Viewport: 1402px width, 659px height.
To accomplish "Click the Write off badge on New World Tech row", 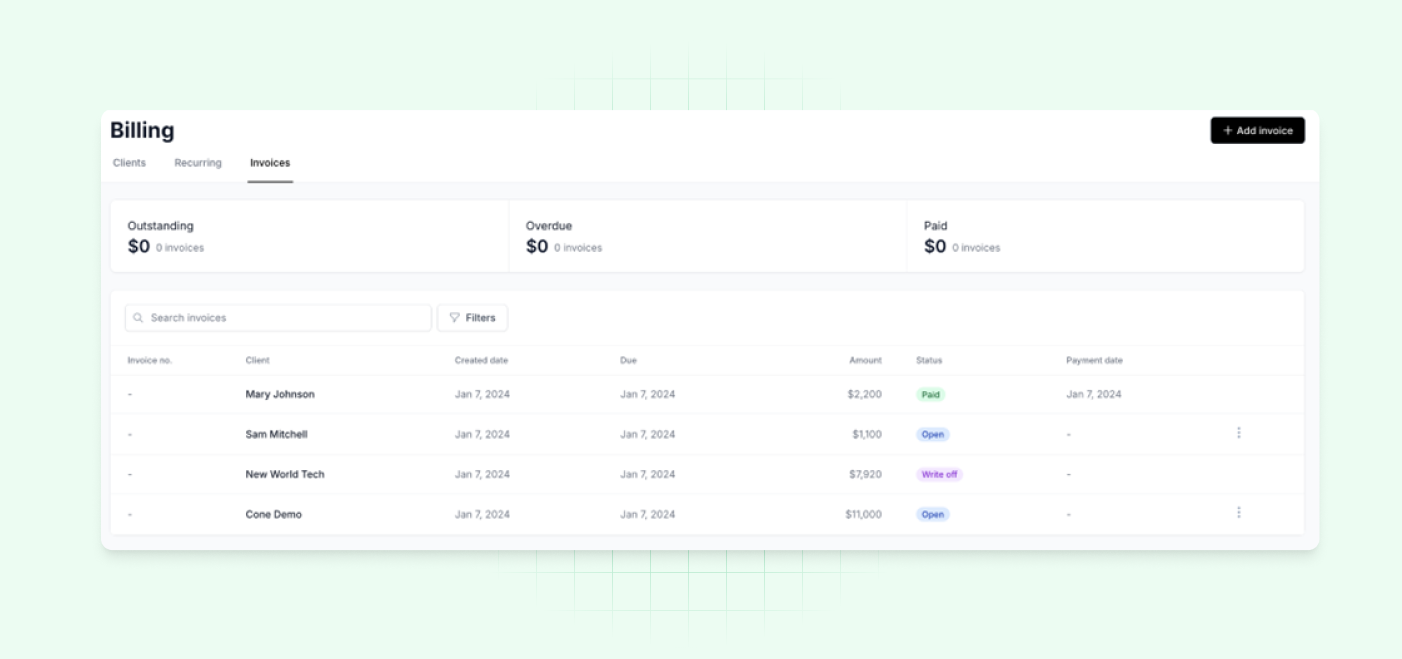I will tap(940, 474).
